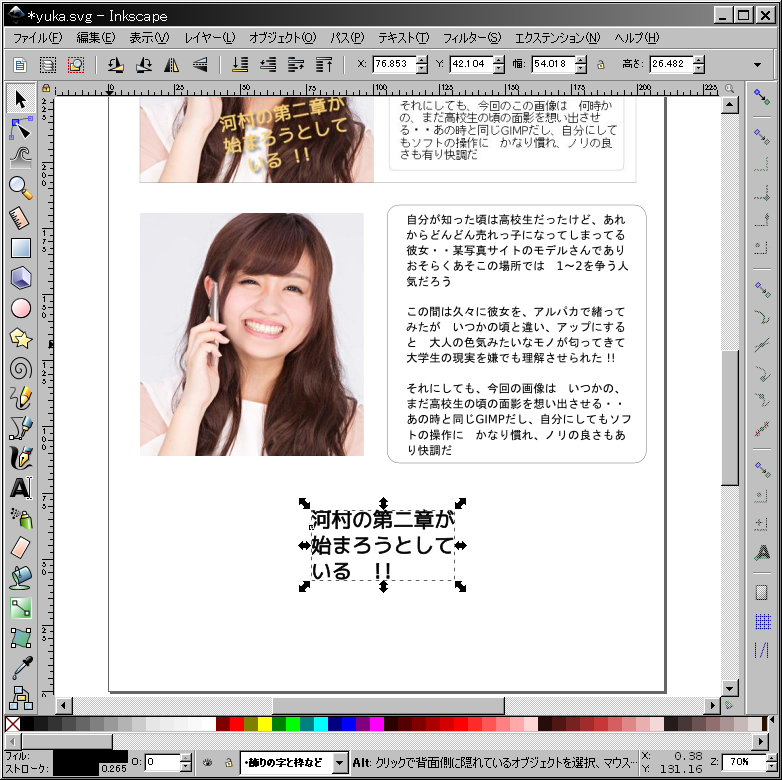Image resolution: width=782 pixels, height=780 pixels.
Task: Select the Zoom magnifier tool
Action: [x=20, y=188]
